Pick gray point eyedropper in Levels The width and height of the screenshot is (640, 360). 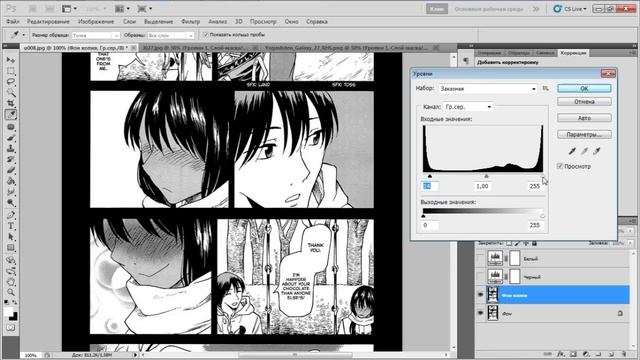pyautogui.click(x=584, y=151)
